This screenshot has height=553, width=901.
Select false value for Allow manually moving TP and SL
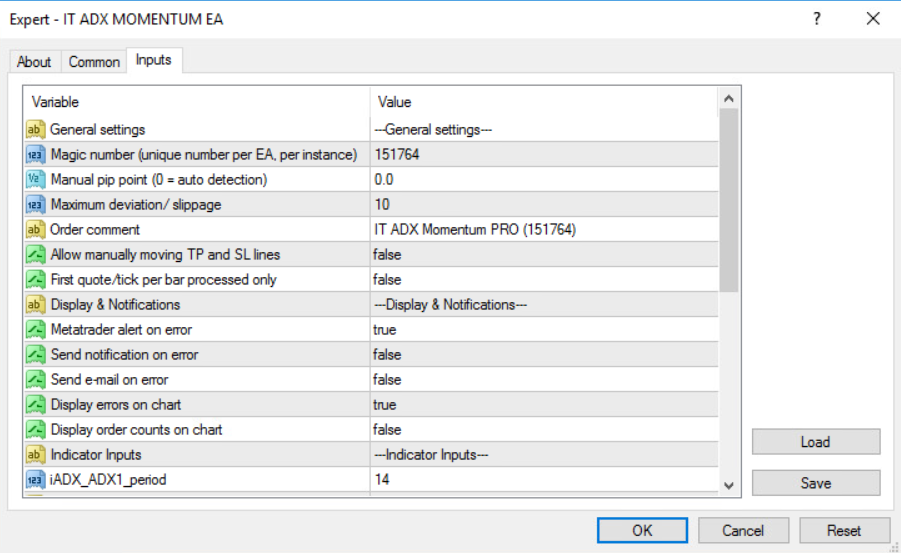(387, 255)
